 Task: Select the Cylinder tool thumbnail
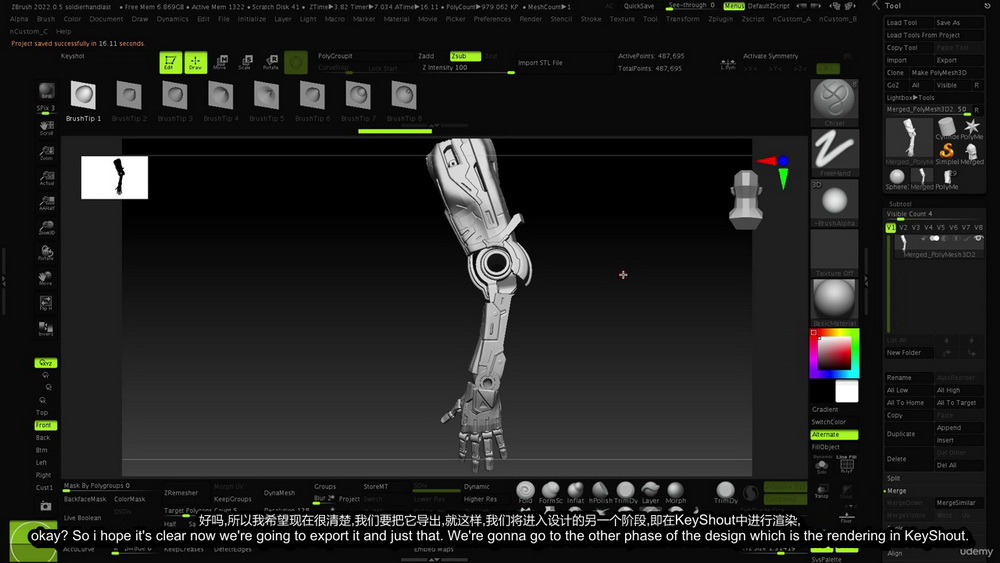pyautogui.click(x=946, y=129)
